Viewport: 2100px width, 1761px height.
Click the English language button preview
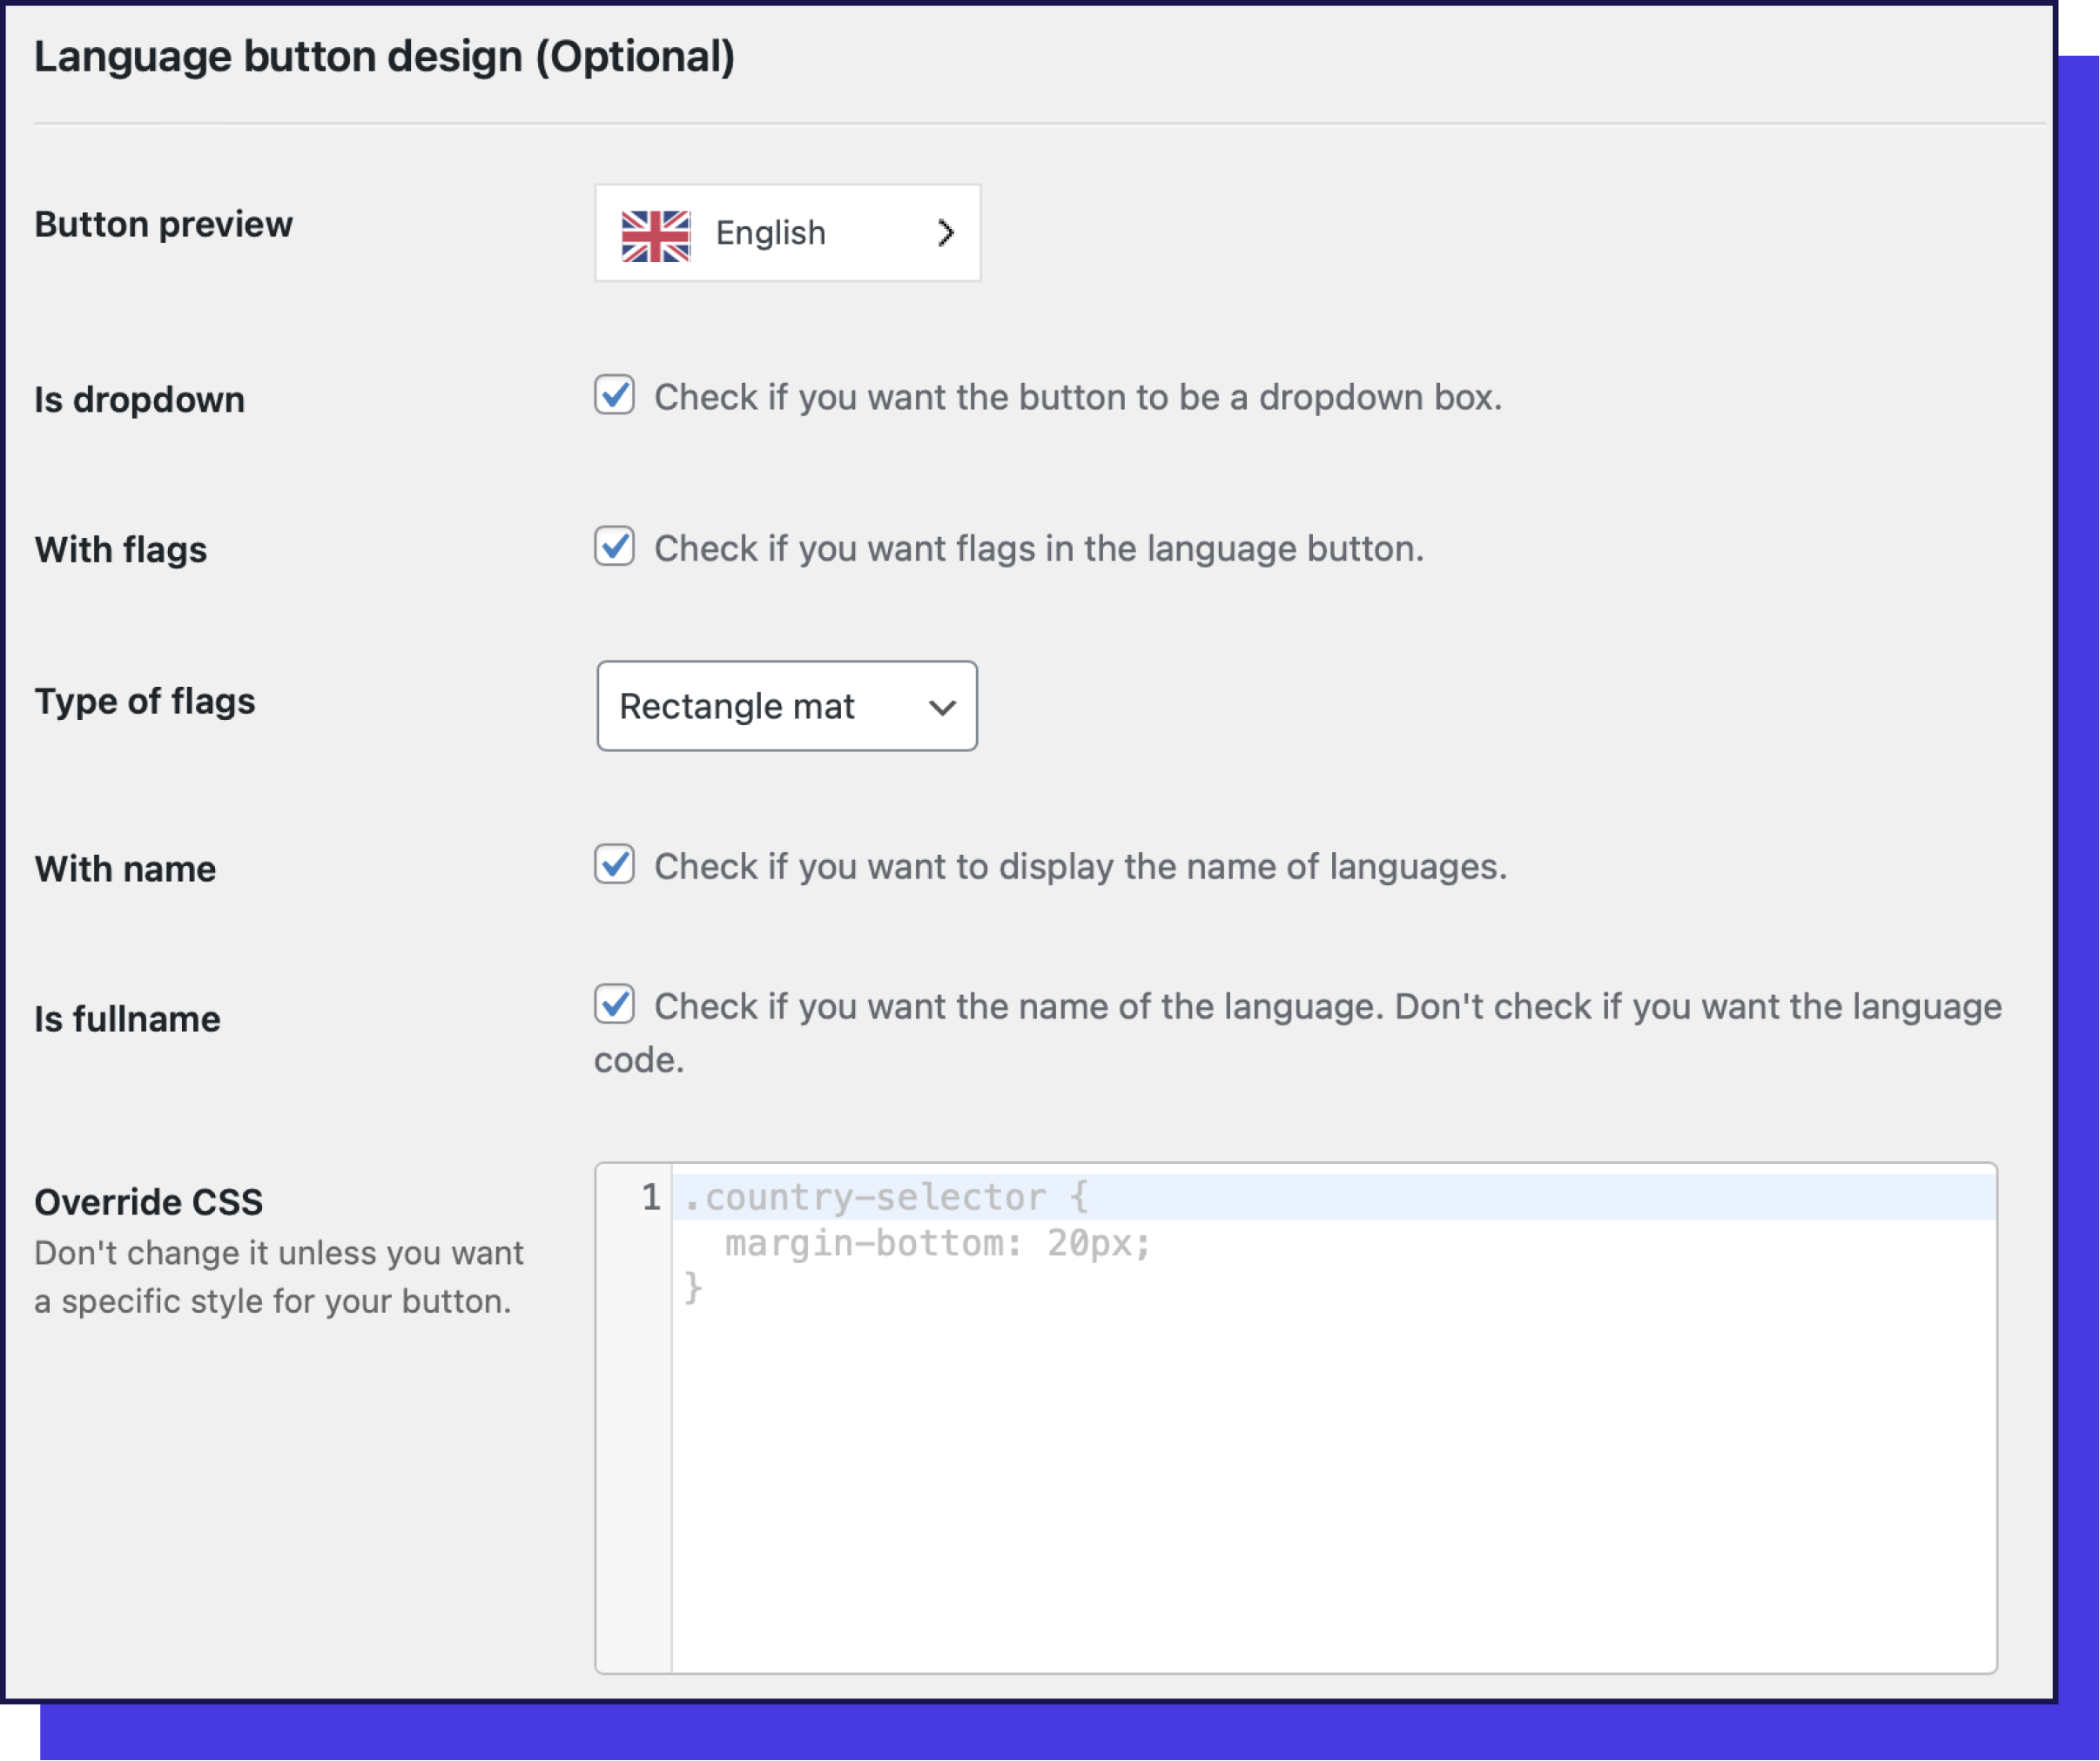[x=787, y=233]
